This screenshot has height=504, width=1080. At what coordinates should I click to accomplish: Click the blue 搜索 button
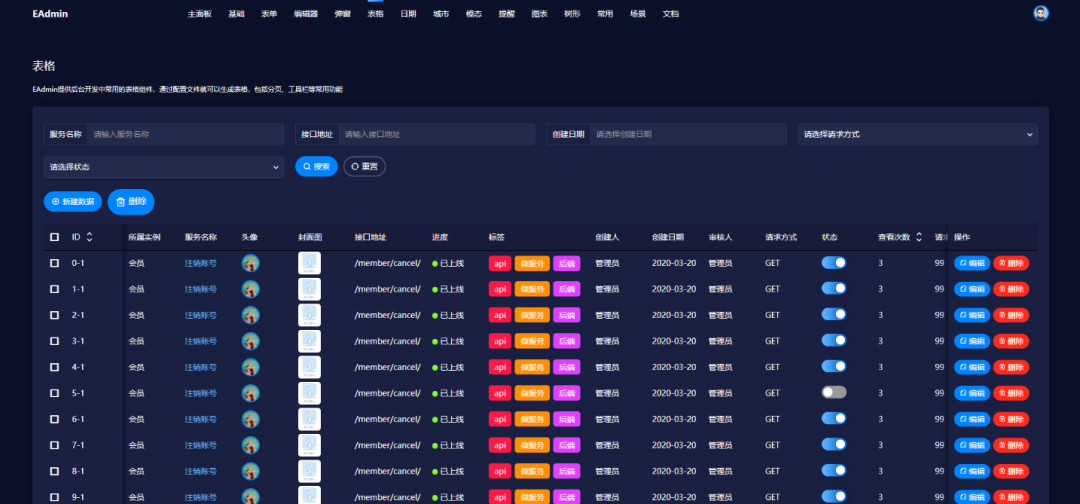coord(316,167)
